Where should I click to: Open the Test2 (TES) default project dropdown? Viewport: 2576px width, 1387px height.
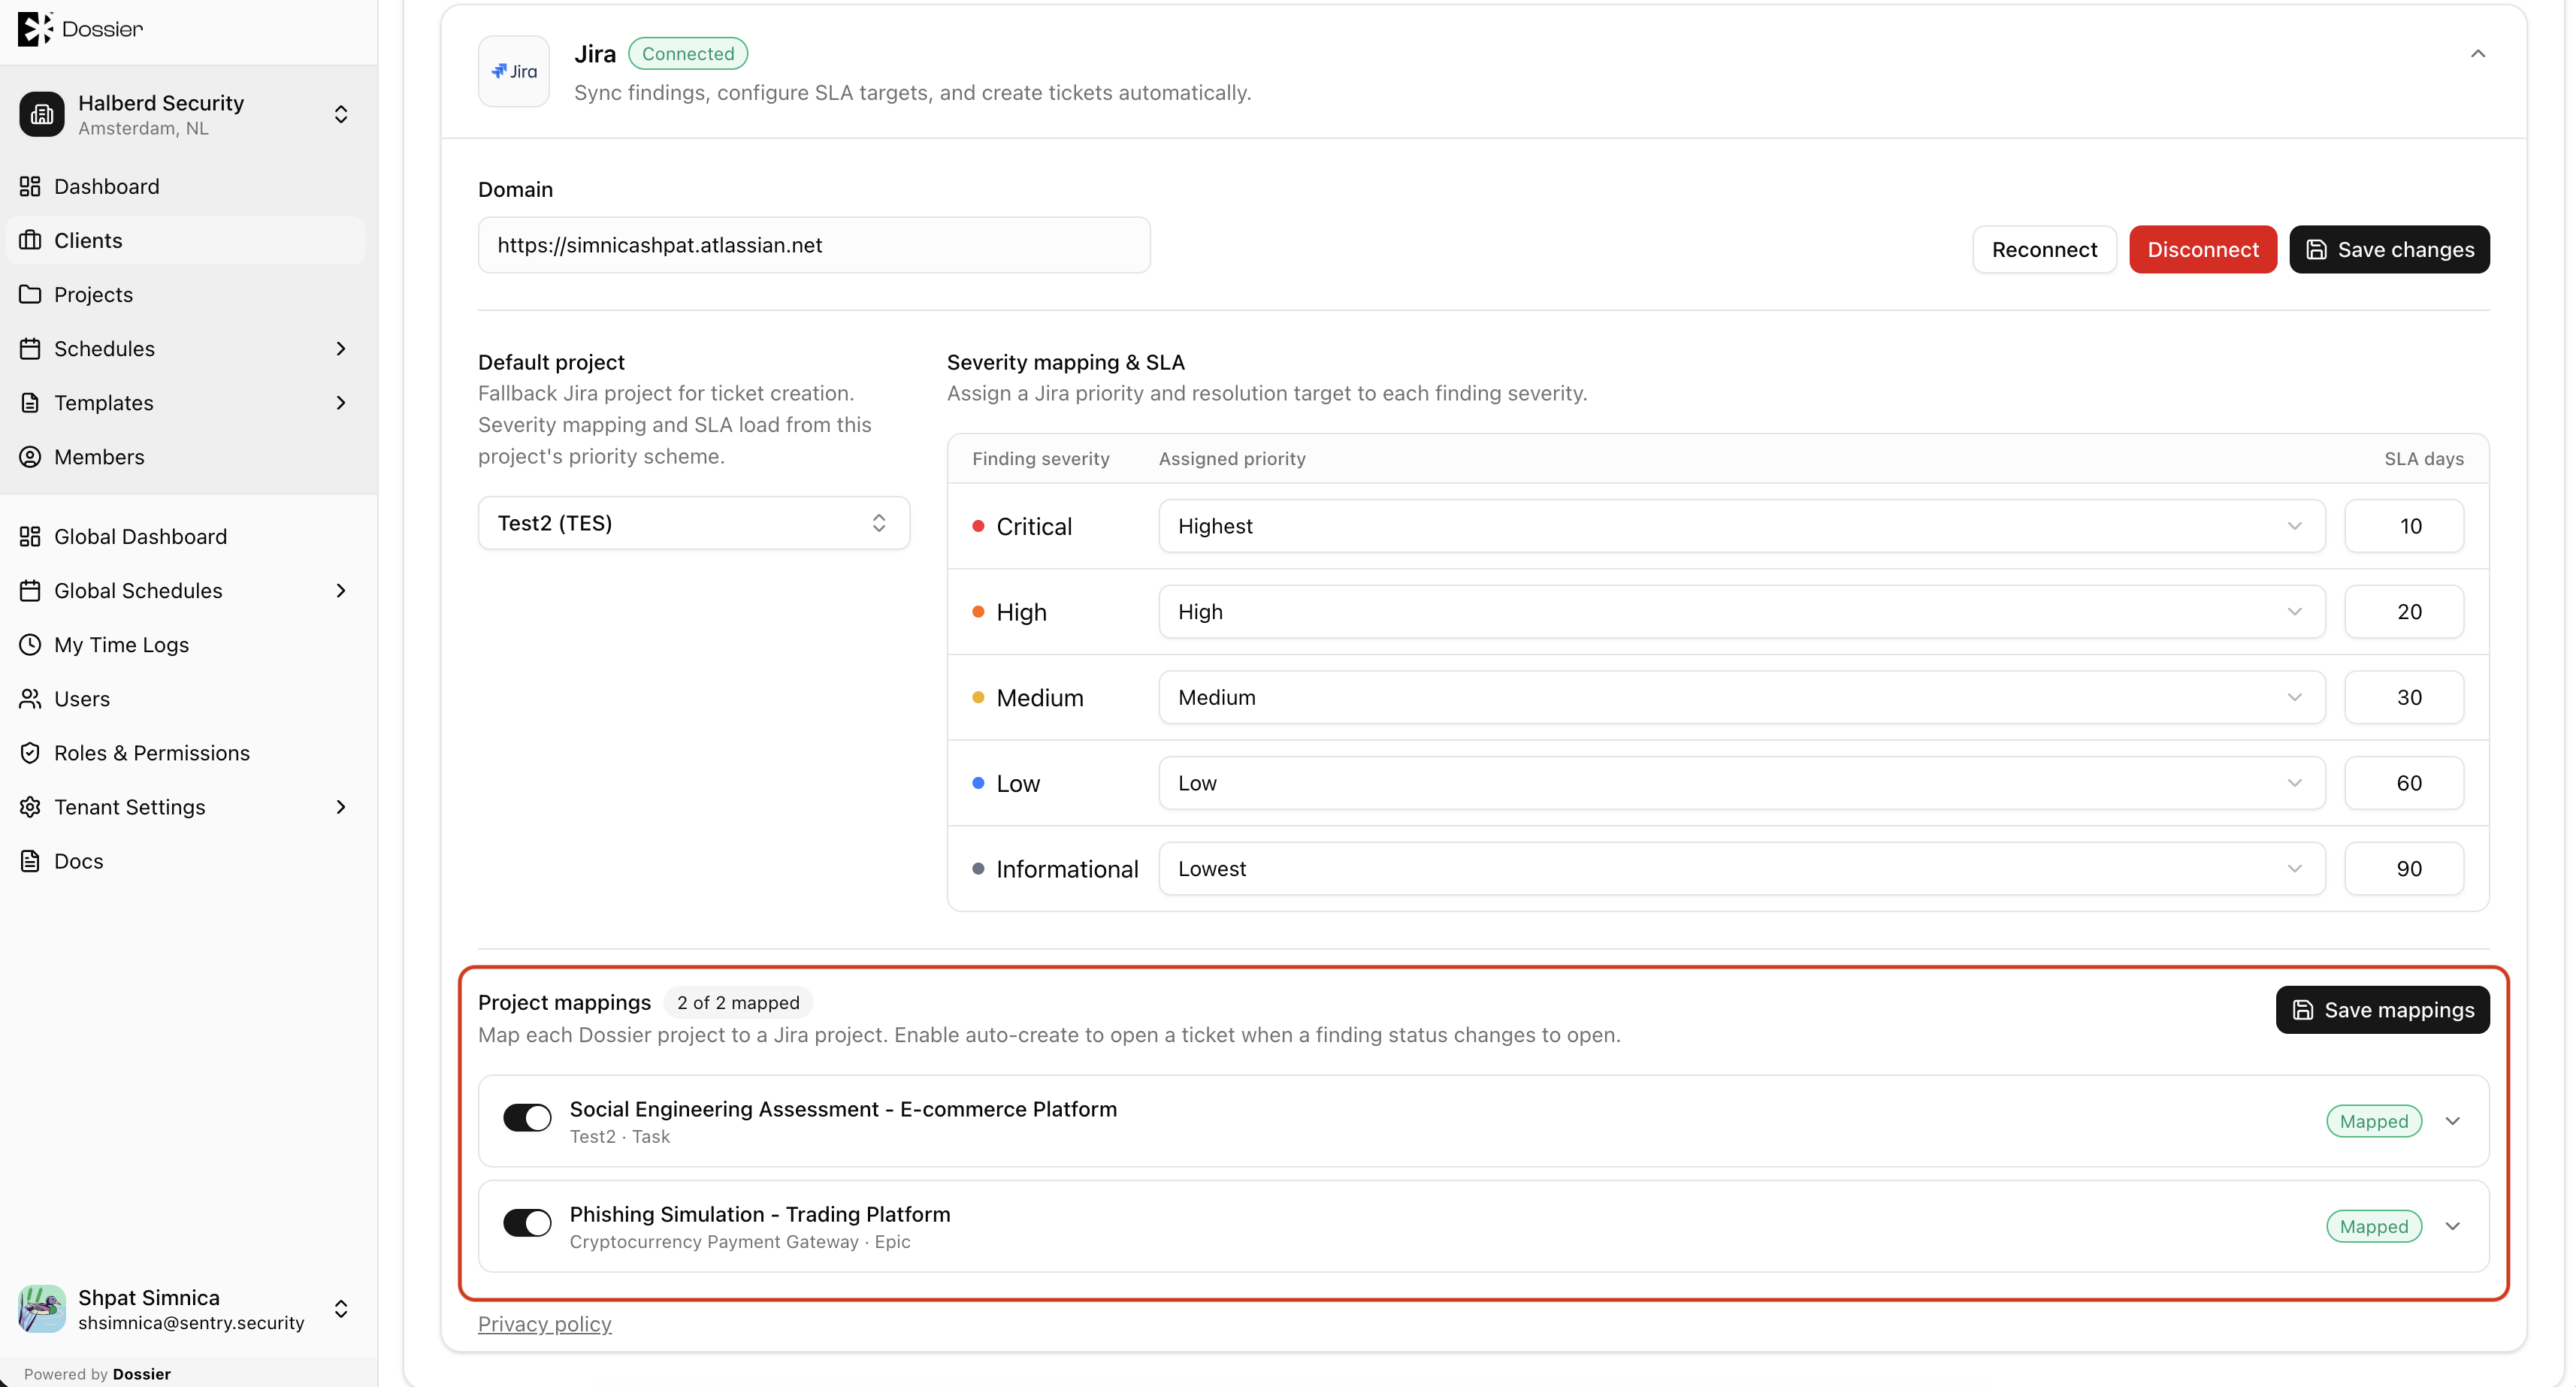tap(694, 523)
